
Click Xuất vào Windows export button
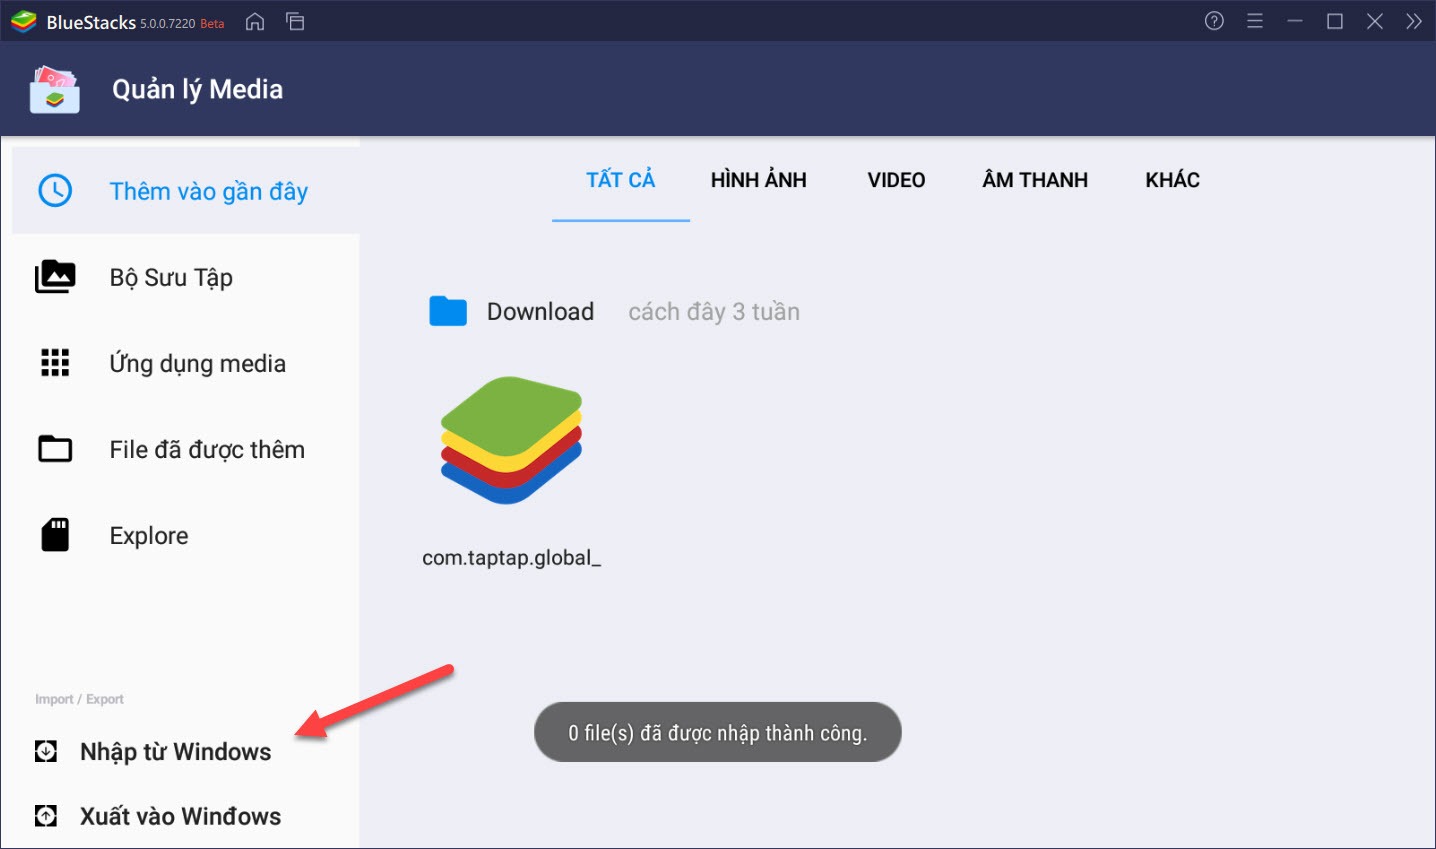181,816
